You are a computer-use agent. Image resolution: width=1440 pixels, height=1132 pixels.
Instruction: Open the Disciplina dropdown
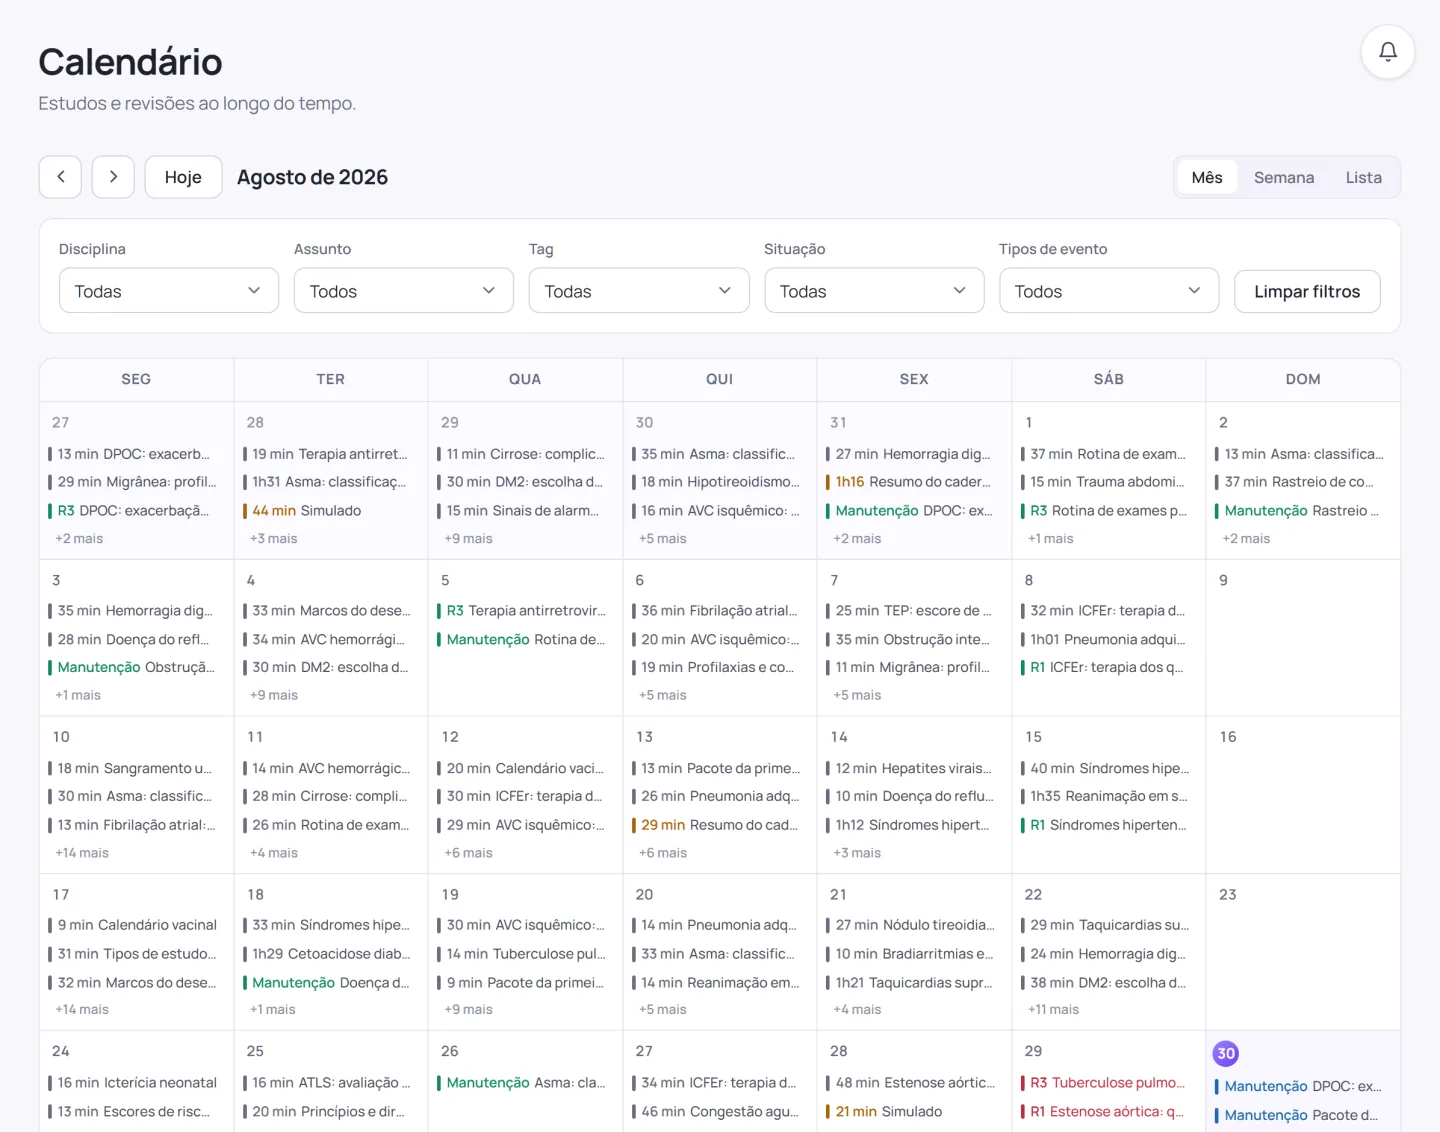click(x=169, y=291)
